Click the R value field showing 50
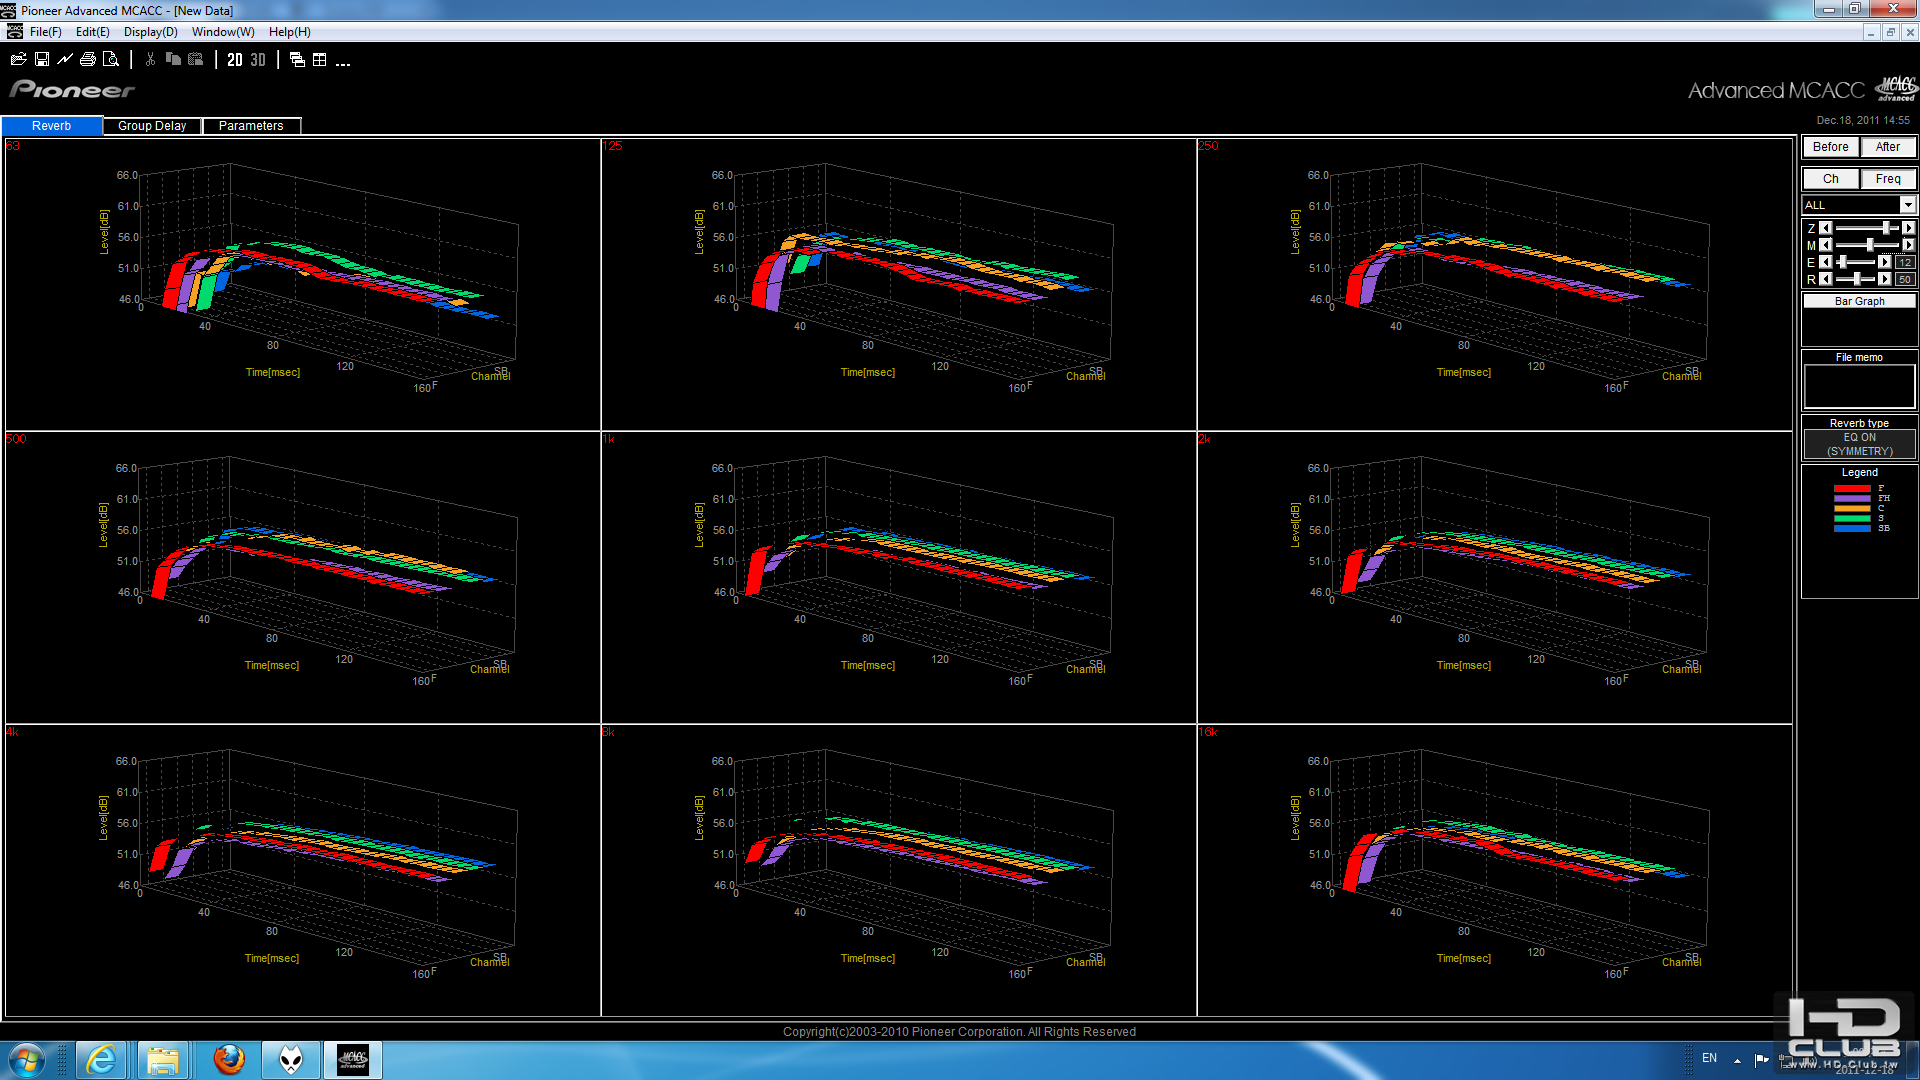 [x=1905, y=279]
